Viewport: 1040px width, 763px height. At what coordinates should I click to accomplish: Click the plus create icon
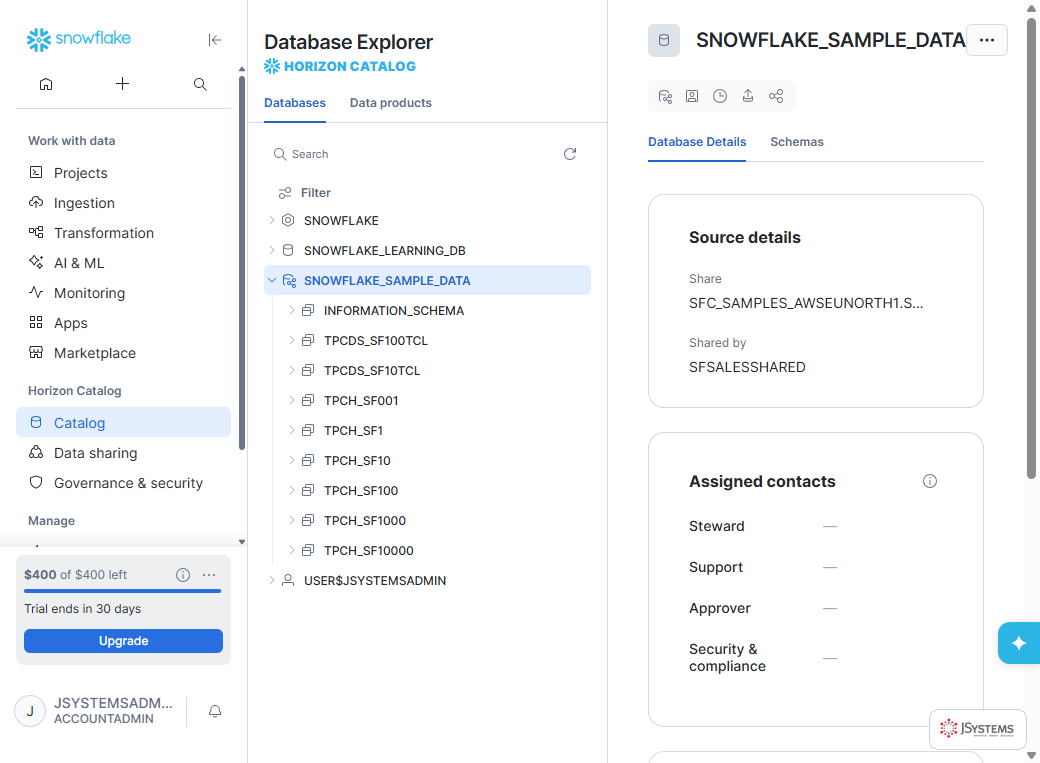122,84
